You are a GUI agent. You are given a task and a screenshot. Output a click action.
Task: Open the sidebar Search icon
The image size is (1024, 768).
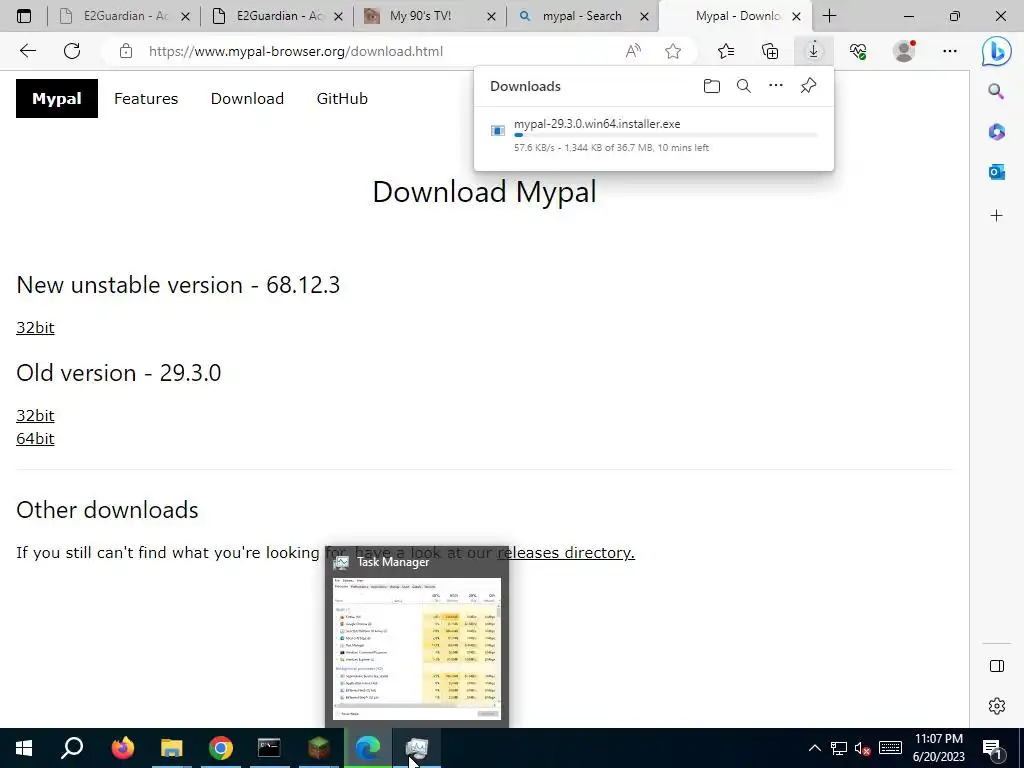[x=996, y=91]
